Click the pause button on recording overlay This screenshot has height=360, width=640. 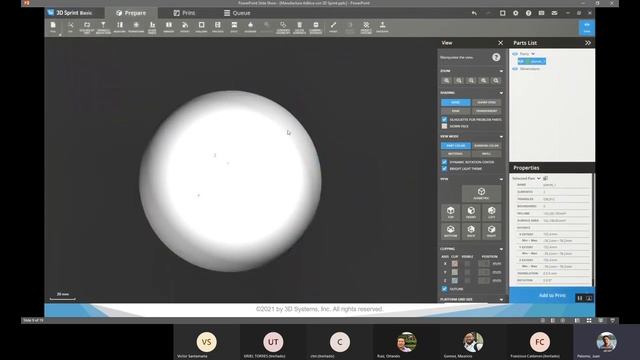point(580,298)
